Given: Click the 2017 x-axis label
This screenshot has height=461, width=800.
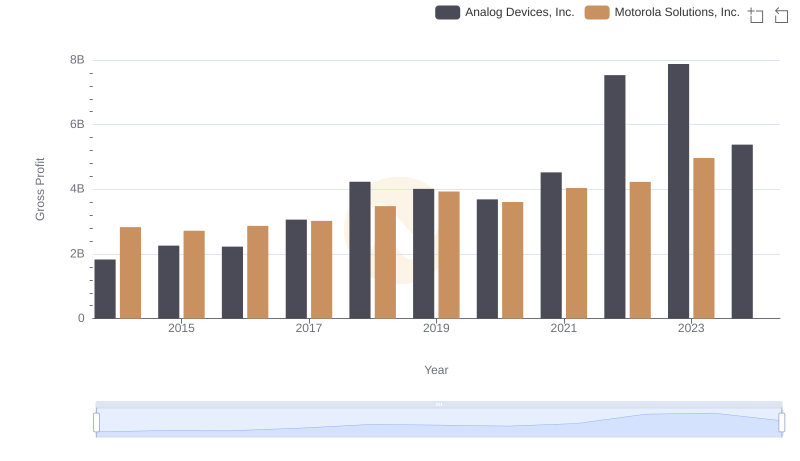Looking at the screenshot, I should click(309, 328).
